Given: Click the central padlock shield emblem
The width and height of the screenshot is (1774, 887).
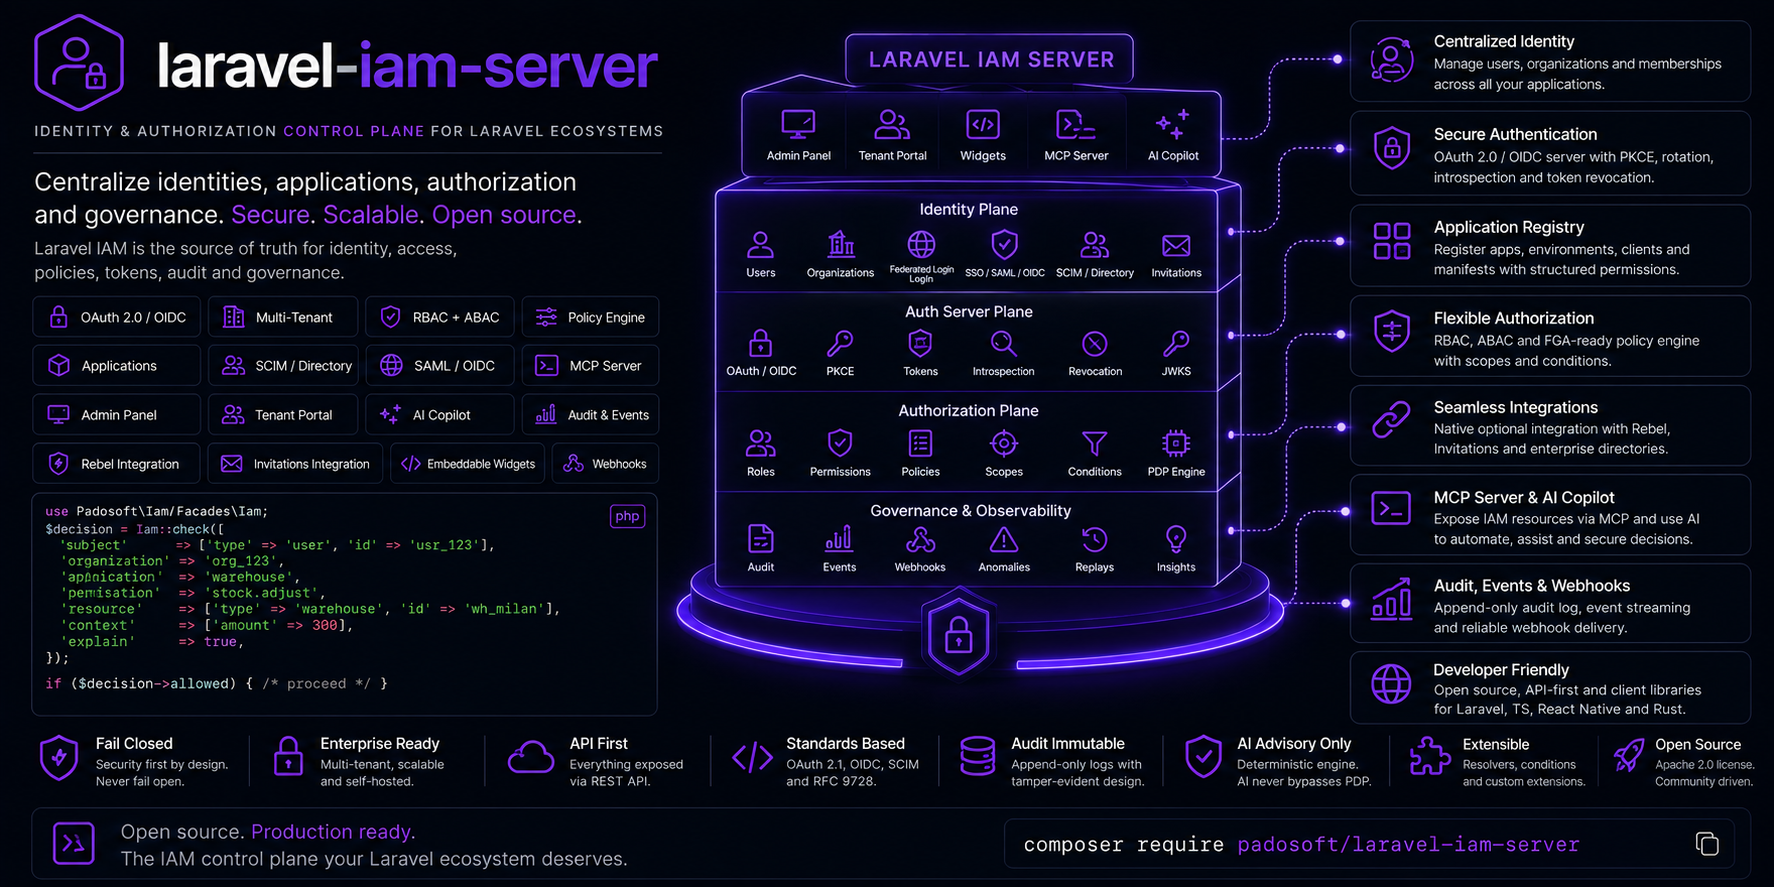Looking at the screenshot, I should click(958, 633).
